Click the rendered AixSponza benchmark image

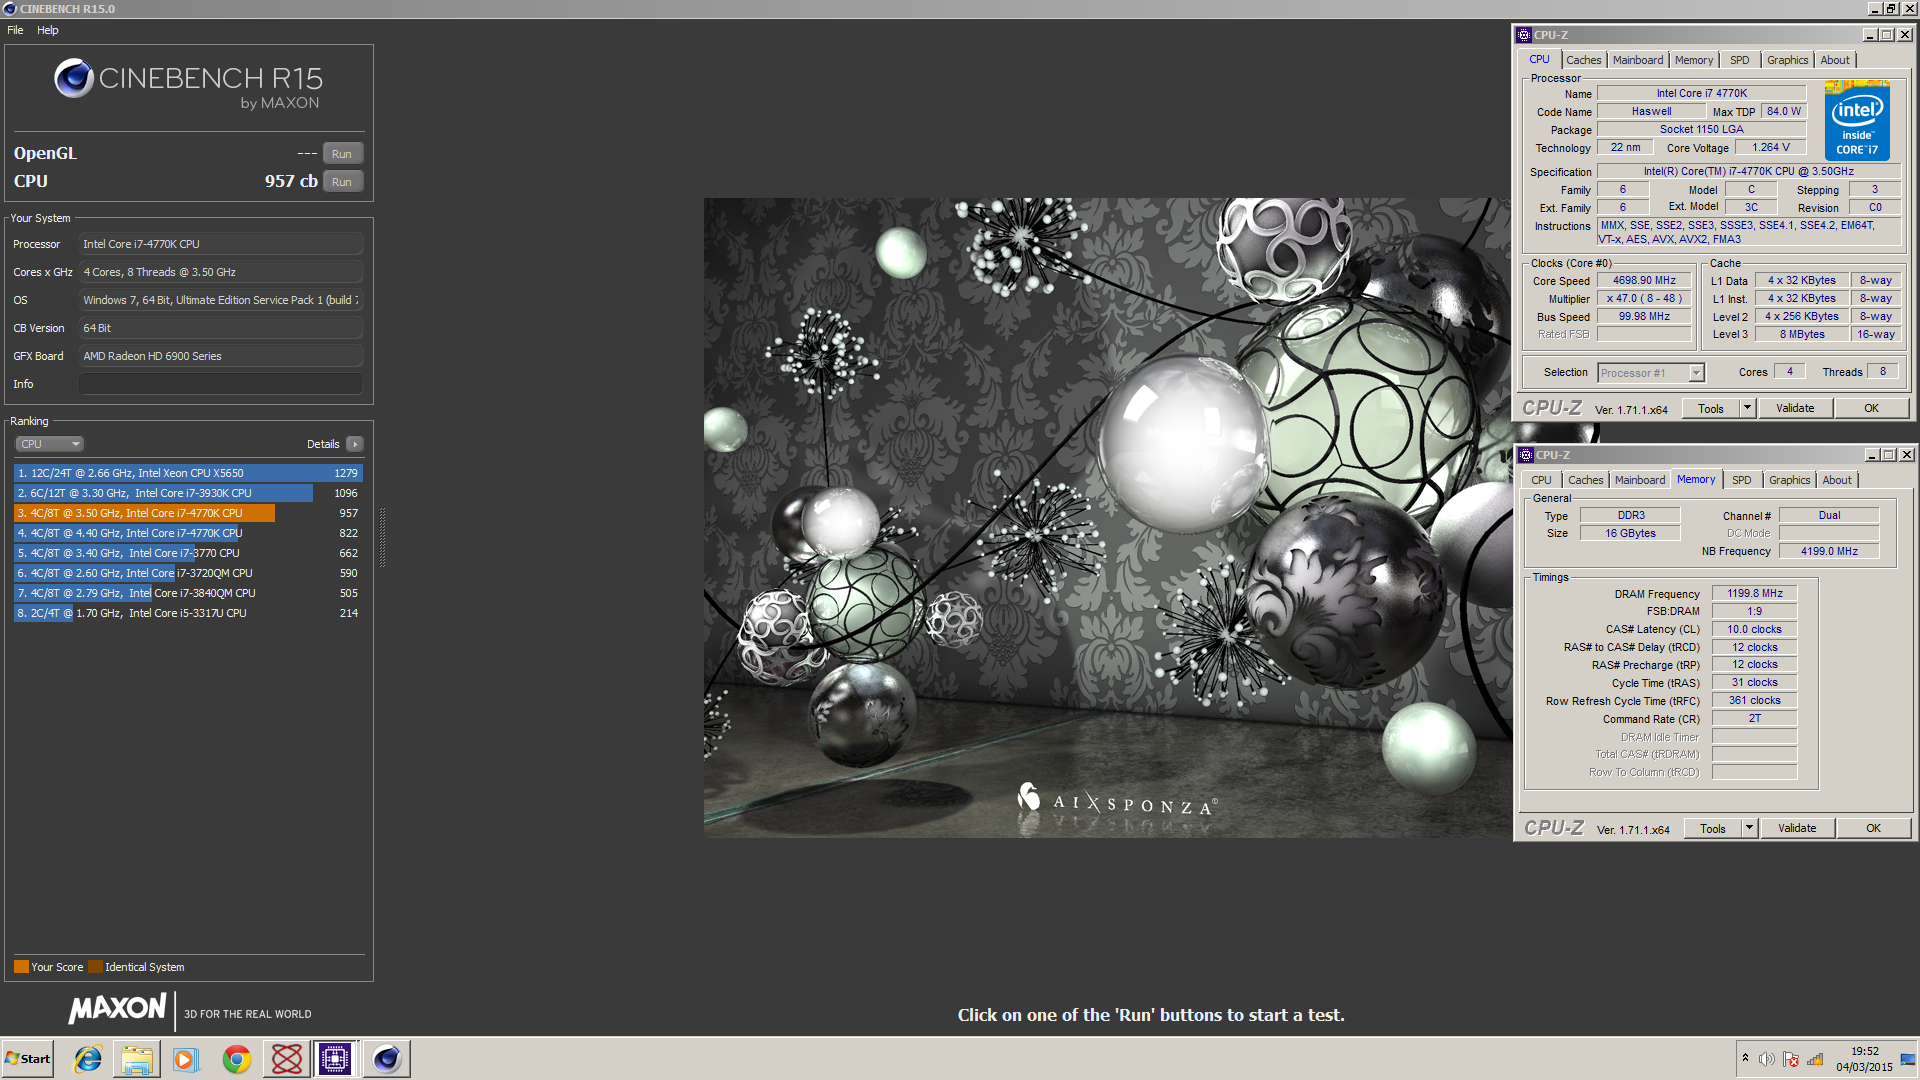(x=1107, y=517)
